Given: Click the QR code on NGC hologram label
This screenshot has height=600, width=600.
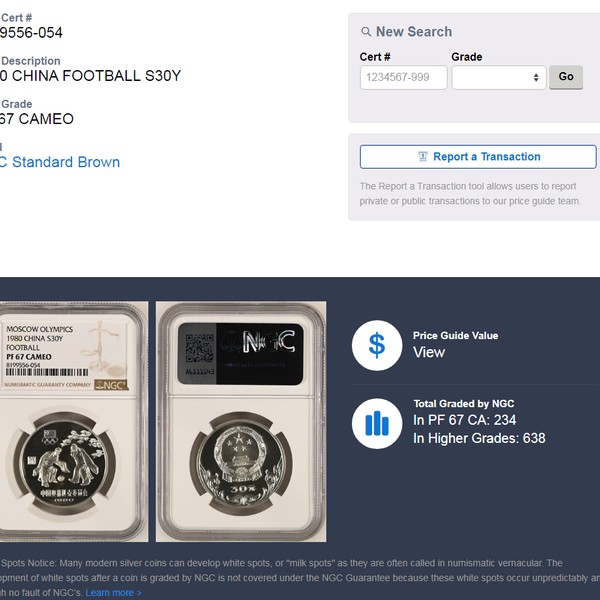Looking at the screenshot, I should pos(199,348).
